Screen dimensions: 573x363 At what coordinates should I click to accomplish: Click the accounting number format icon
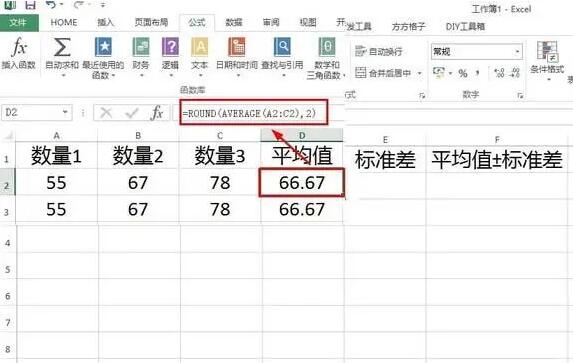pyautogui.click(x=439, y=73)
